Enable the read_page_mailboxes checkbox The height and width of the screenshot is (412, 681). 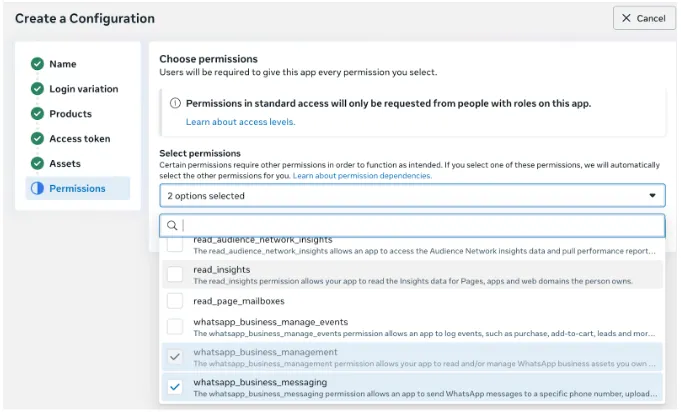175,300
